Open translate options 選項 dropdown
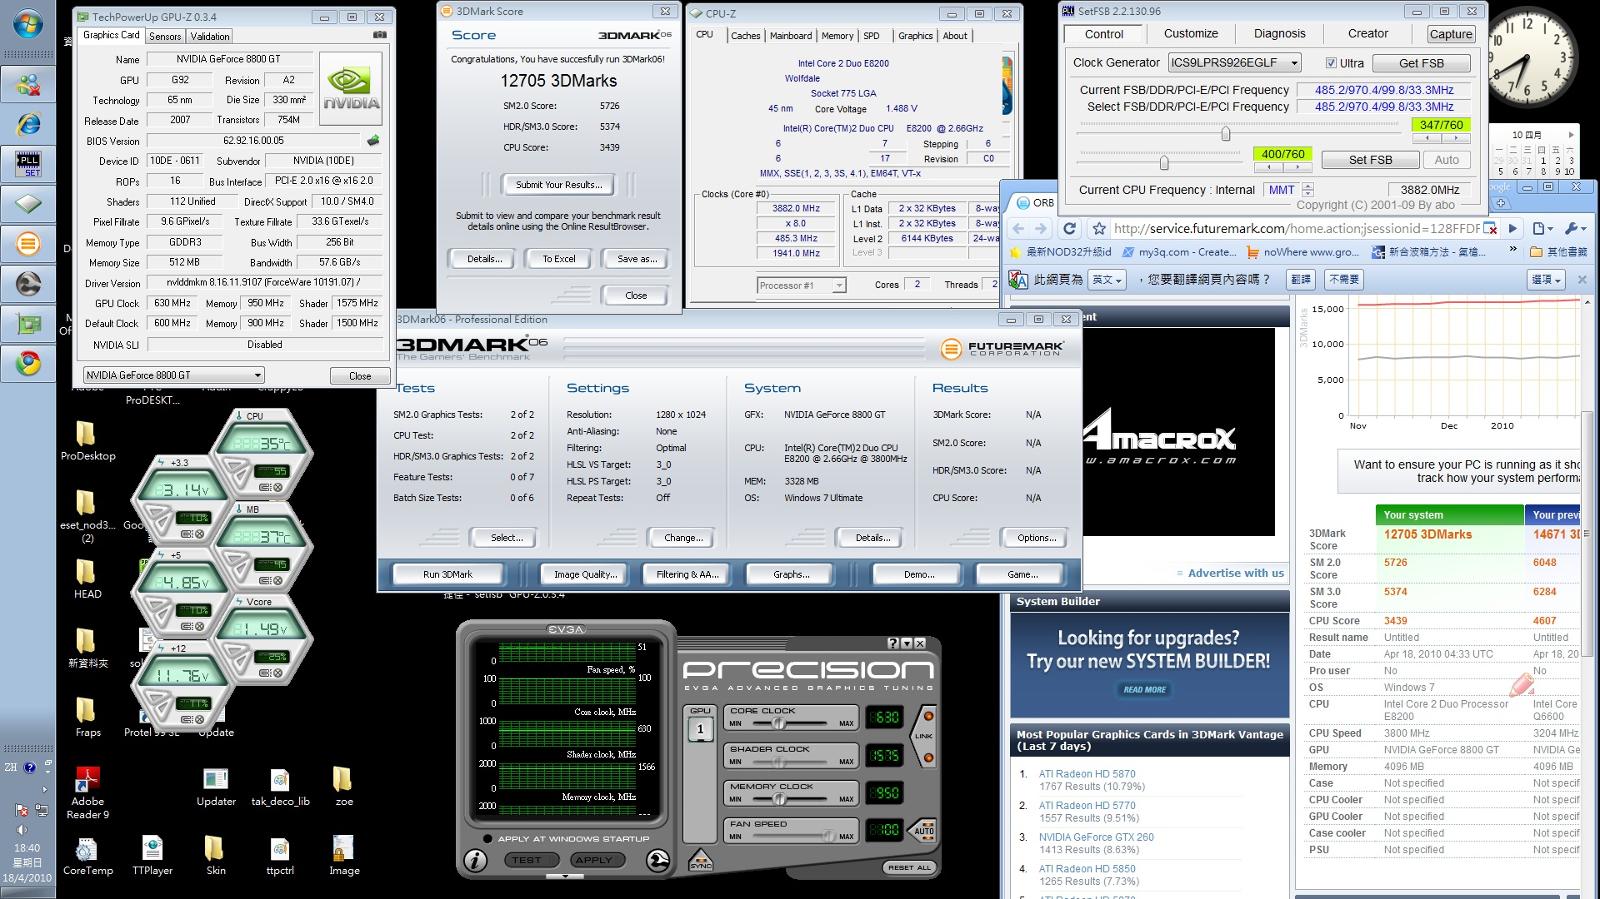 pos(1547,280)
